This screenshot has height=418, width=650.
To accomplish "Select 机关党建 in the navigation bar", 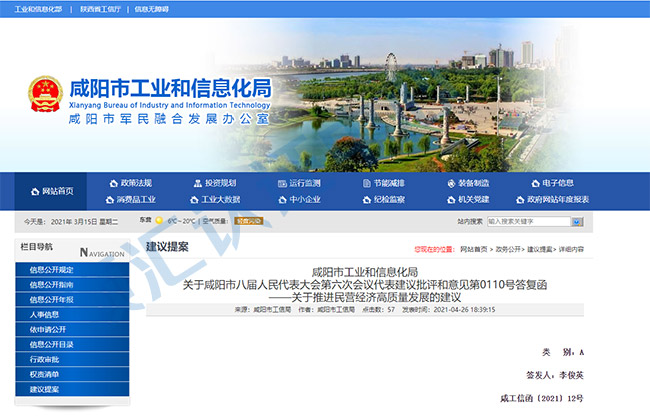I will [474, 200].
